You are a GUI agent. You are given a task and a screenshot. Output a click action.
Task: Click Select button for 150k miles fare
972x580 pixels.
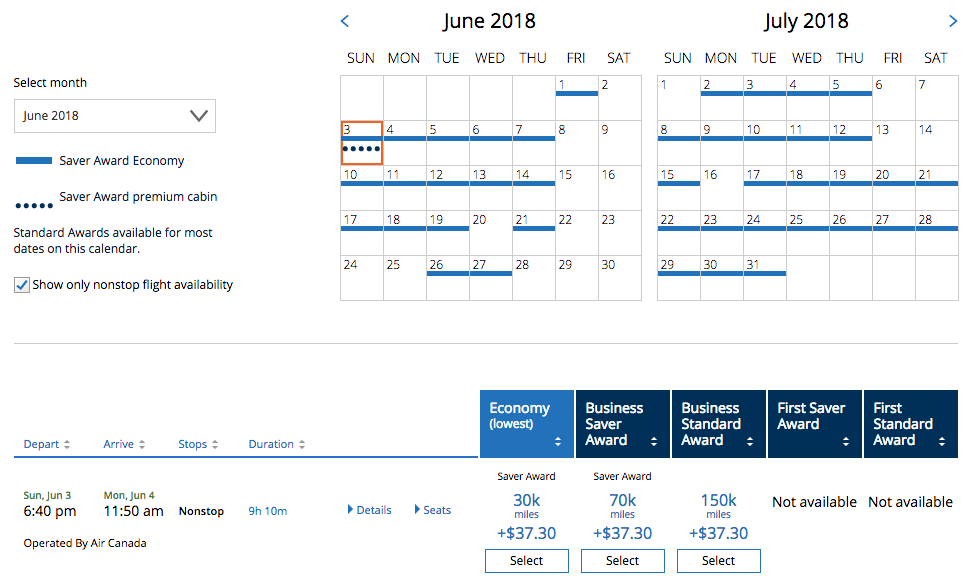click(718, 561)
